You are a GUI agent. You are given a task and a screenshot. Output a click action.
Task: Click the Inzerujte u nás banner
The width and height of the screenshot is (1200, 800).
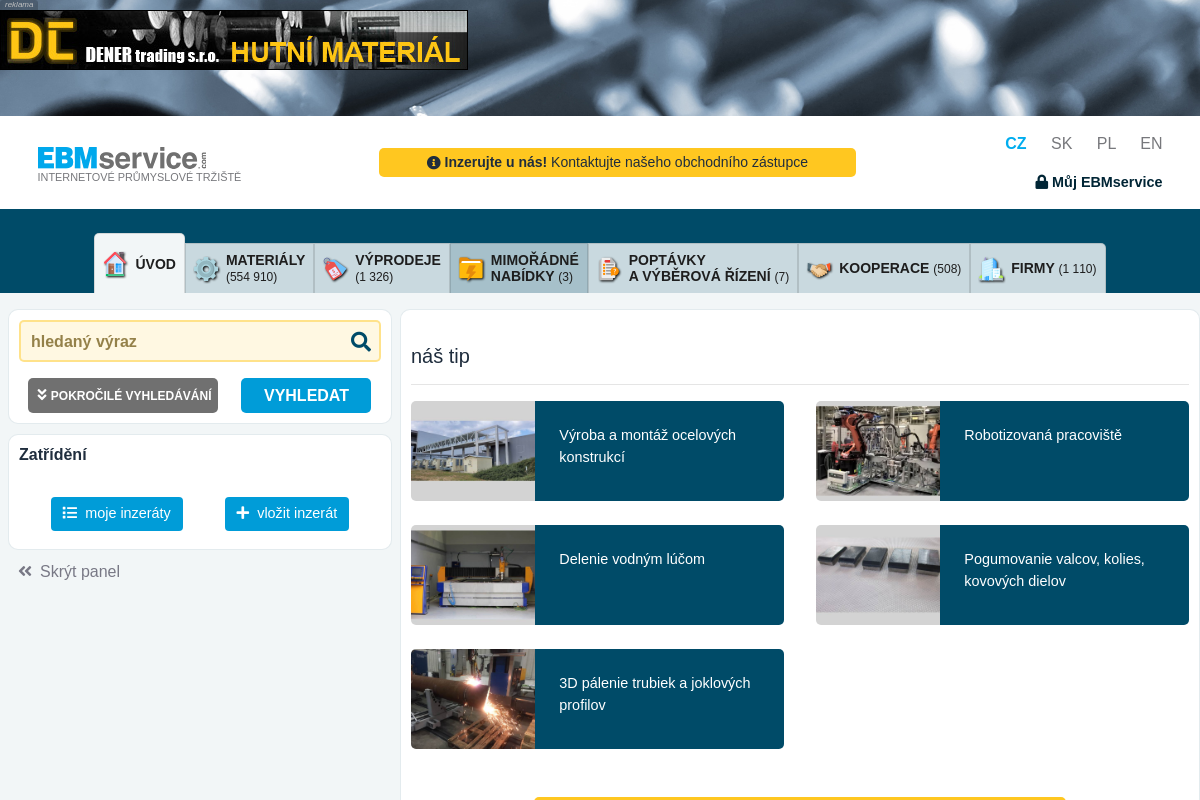(617, 162)
